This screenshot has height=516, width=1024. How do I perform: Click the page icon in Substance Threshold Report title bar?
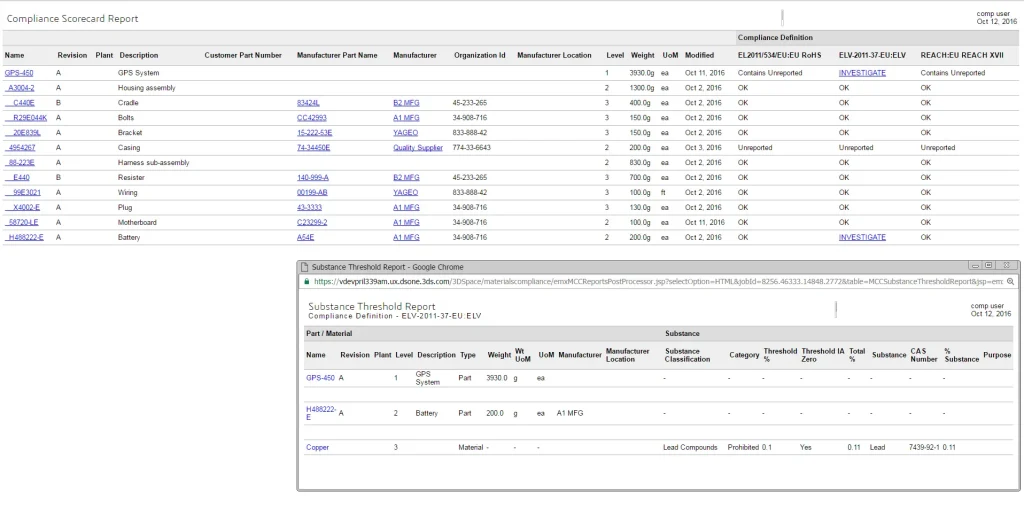pyautogui.click(x=305, y=267)
